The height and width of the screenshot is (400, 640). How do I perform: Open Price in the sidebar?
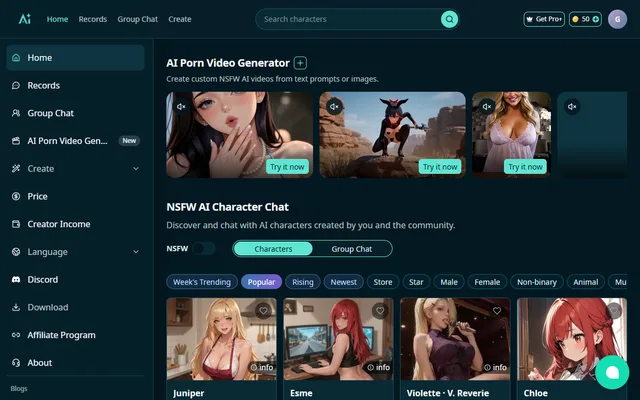coord(75,196)
